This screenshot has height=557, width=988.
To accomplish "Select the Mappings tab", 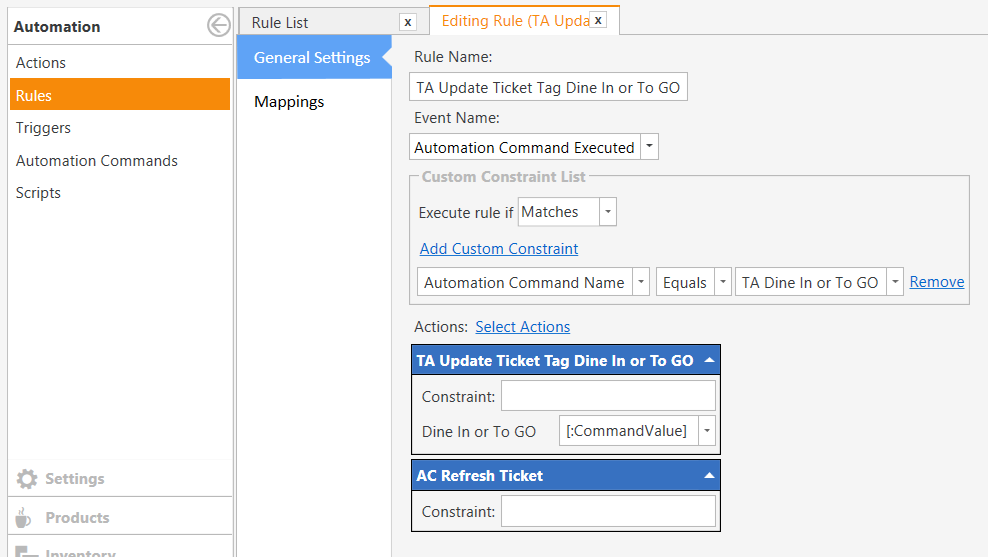I will [289, 102].
